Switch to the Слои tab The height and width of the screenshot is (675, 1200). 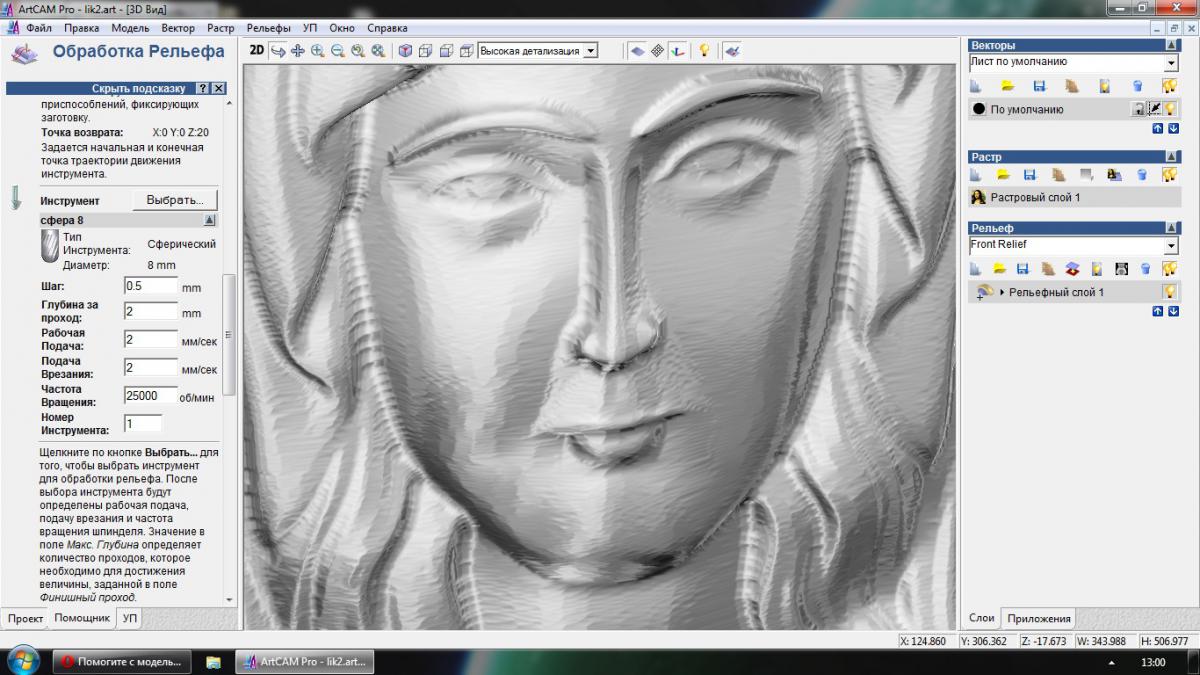click(982, 618)
